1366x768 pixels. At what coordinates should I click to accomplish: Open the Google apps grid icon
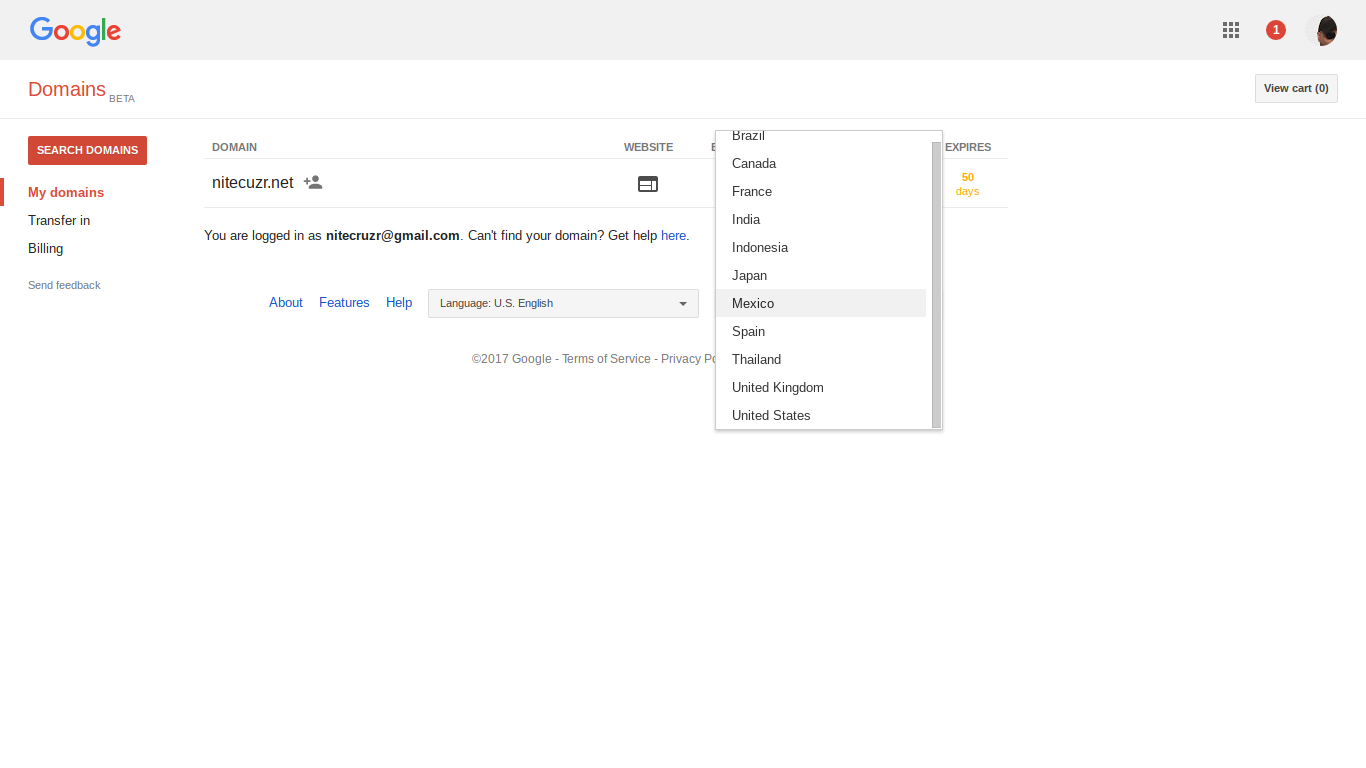pos(1231,30)
